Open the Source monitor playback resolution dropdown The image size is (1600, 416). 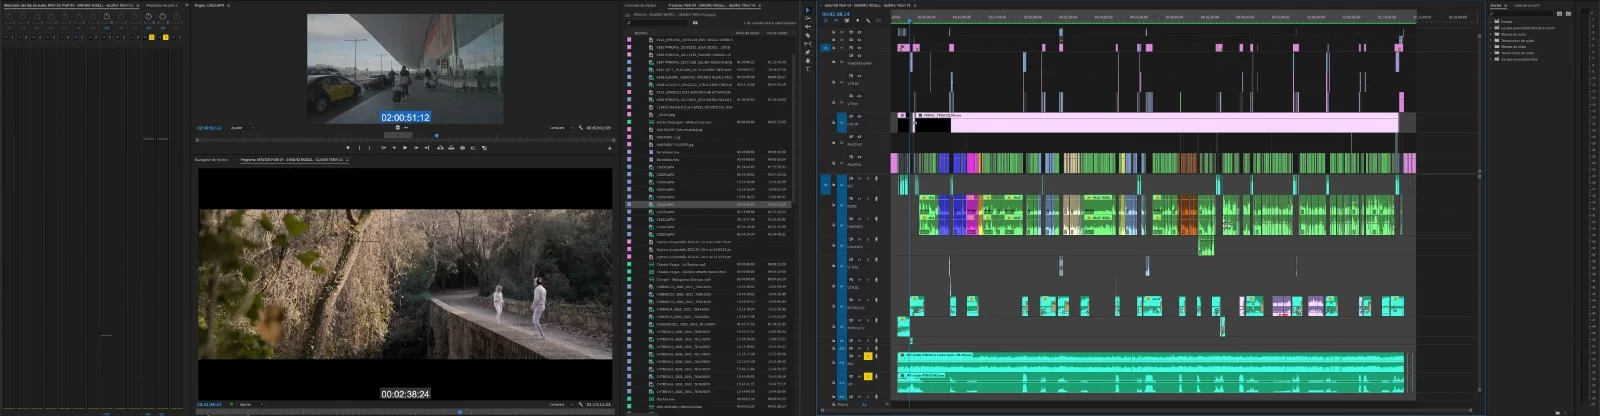(558, 128)
